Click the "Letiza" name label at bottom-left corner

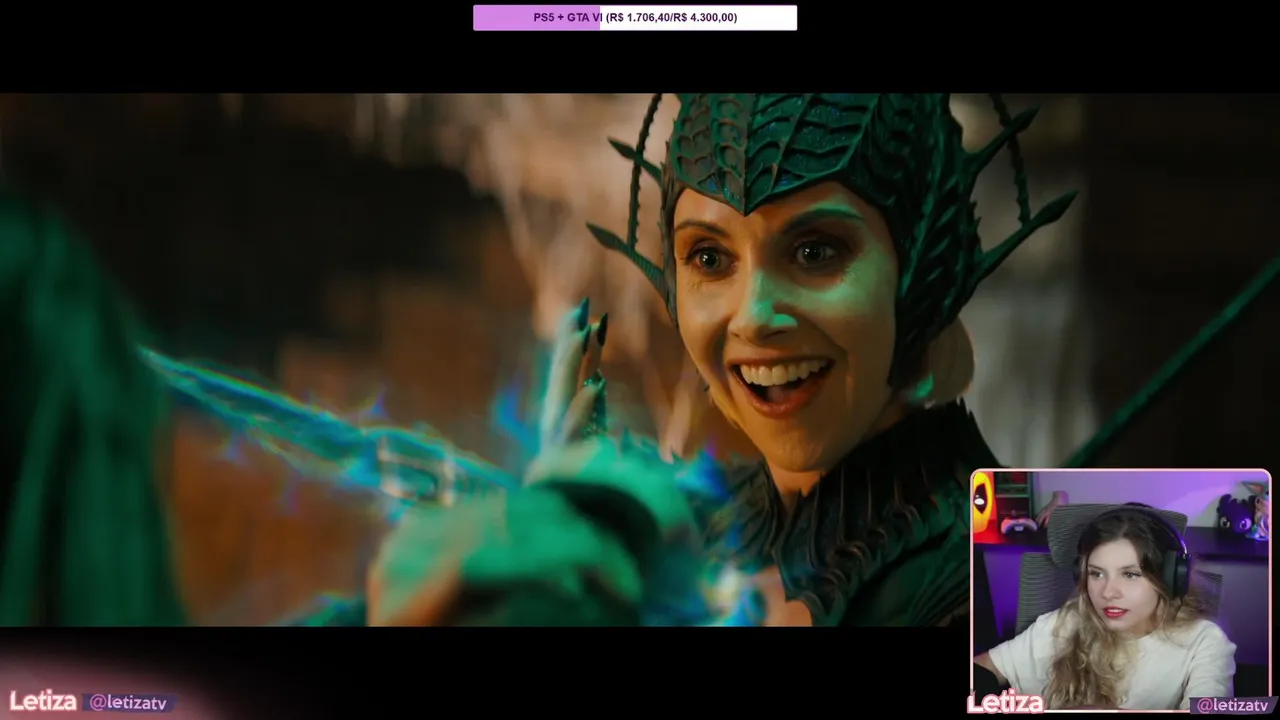43,701
